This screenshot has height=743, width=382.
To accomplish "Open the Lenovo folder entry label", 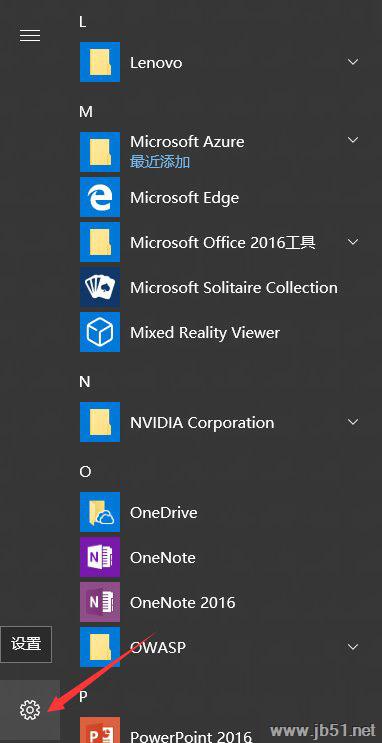I will coord(156,63).
